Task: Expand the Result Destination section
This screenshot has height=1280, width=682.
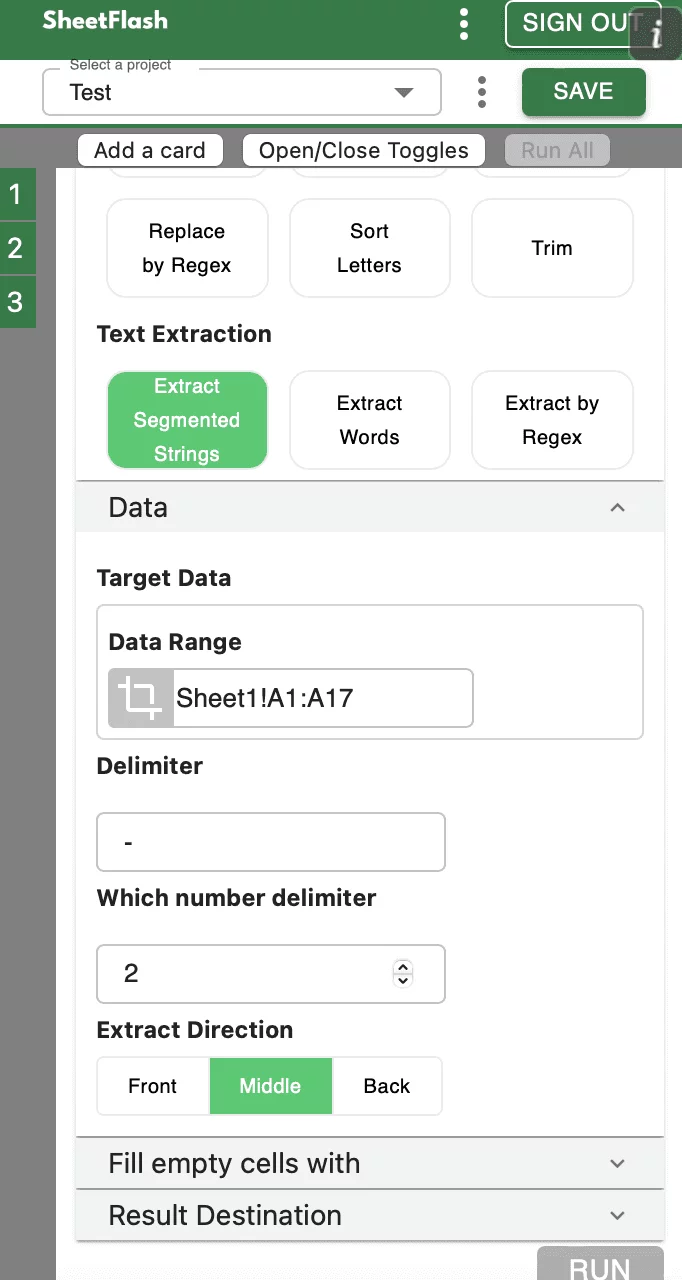Action: (617, 1216)
